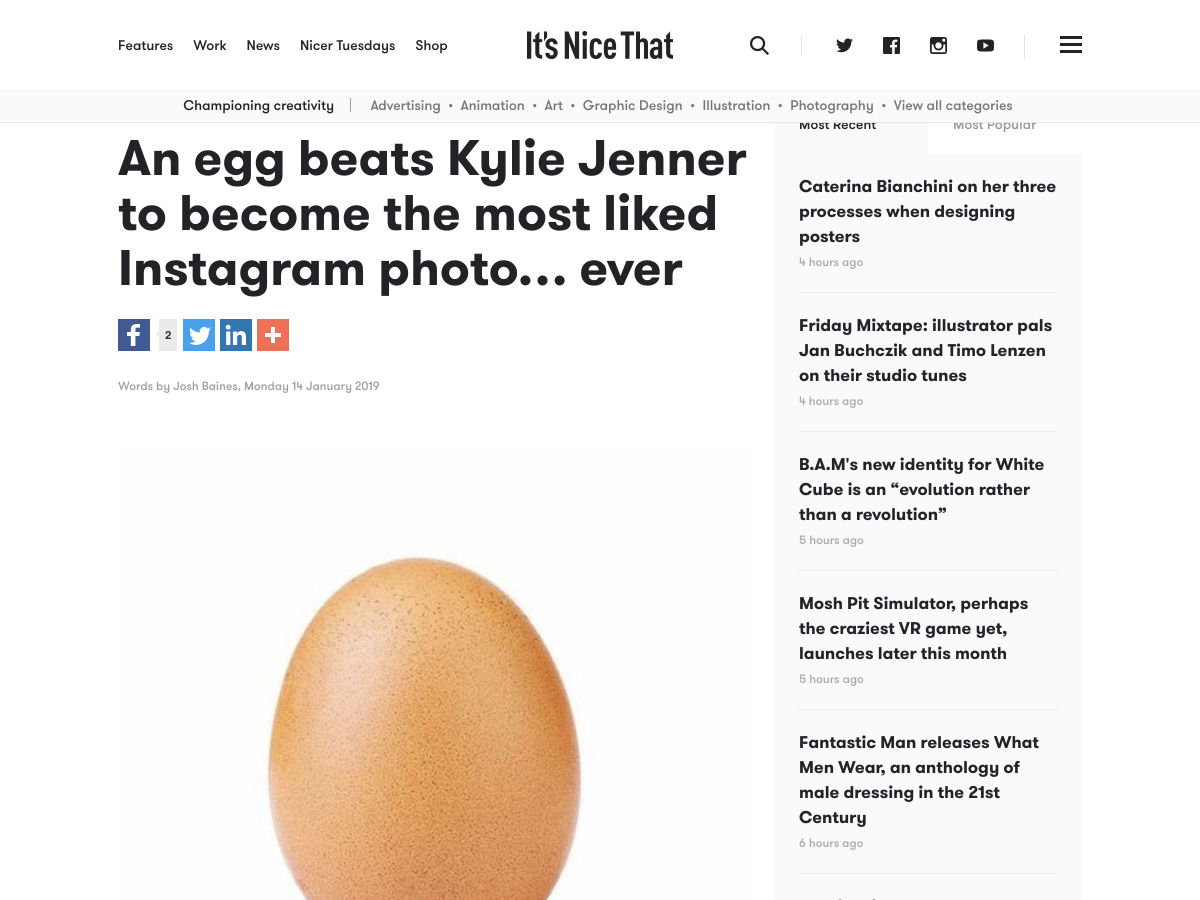Click the orange plus share button
Screen dimensions: 1200x900
[273, 335]
